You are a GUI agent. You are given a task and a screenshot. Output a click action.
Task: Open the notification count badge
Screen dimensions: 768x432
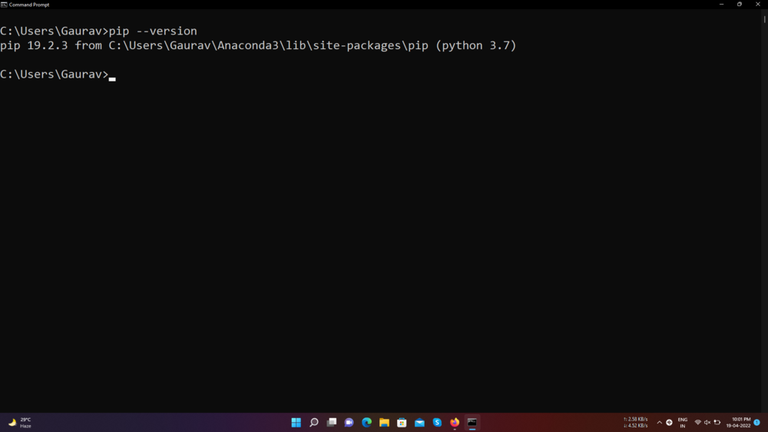click(x=757, y=422)
